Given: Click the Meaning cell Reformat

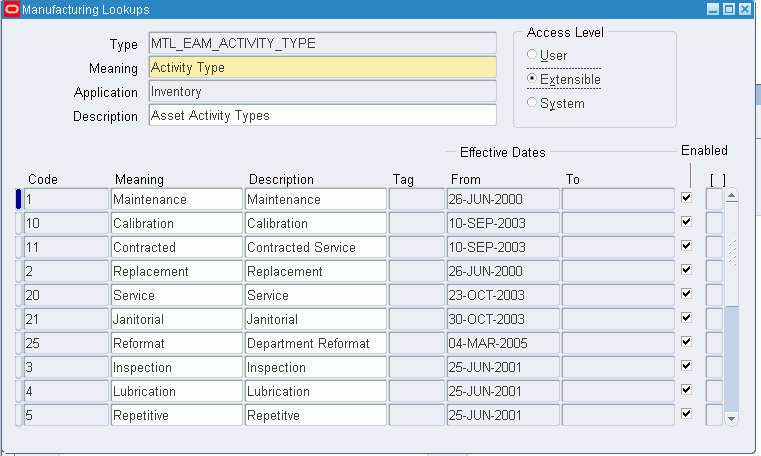Looking at the screenshot, I should click(177, 343).
